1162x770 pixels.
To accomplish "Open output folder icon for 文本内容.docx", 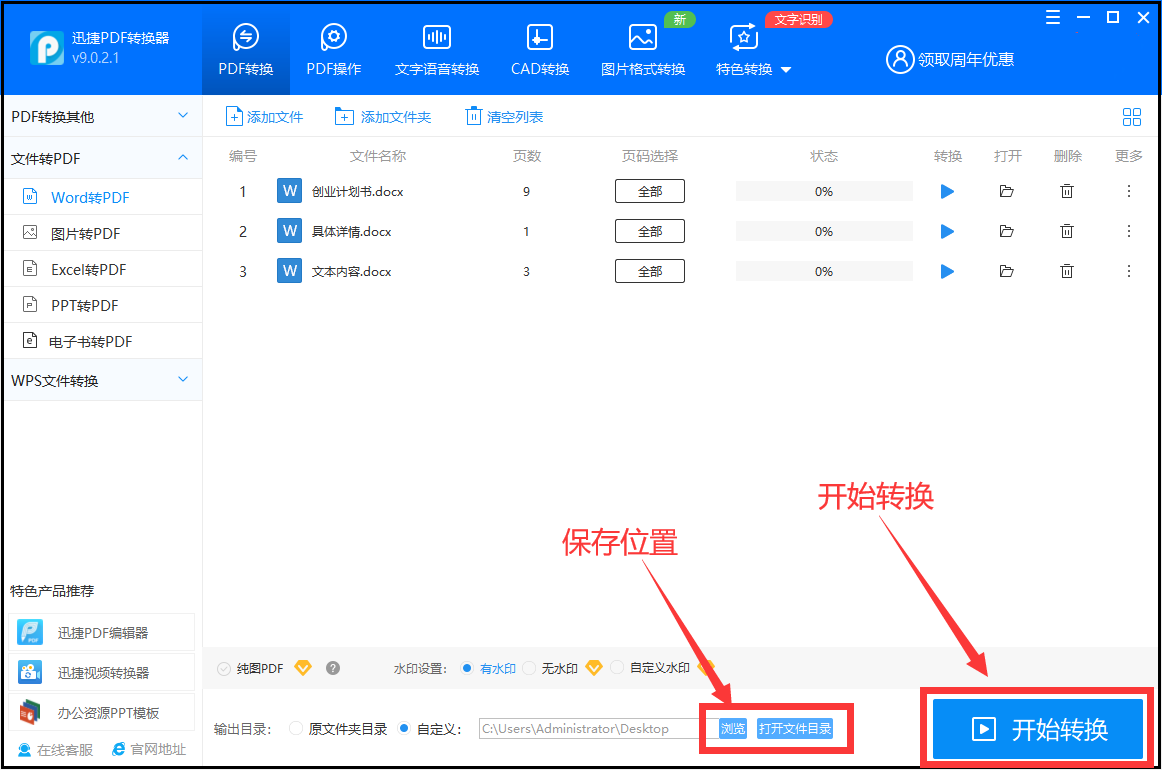I will pos(1007,270).
